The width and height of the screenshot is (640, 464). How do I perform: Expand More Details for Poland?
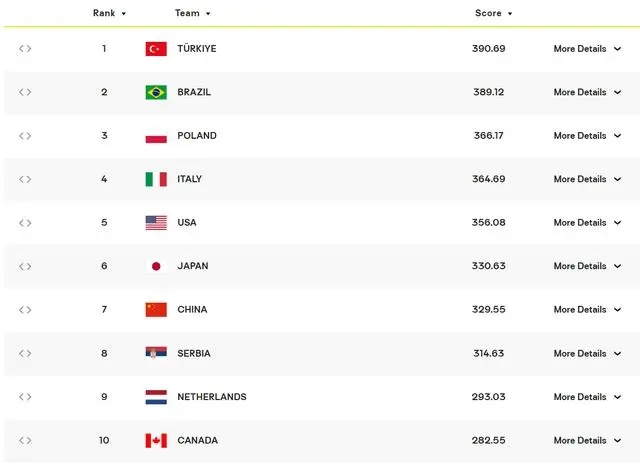pyautogui.click(x=587, y=136)
